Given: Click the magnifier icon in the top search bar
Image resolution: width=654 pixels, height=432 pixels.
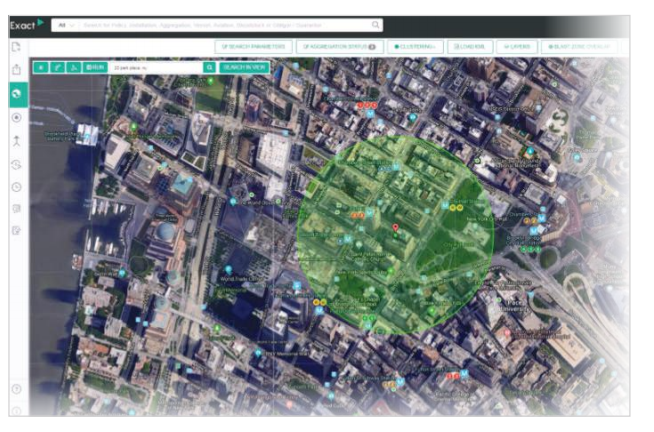Looking at the screenshot, I should pyautogui.click(x=376, y=23).
